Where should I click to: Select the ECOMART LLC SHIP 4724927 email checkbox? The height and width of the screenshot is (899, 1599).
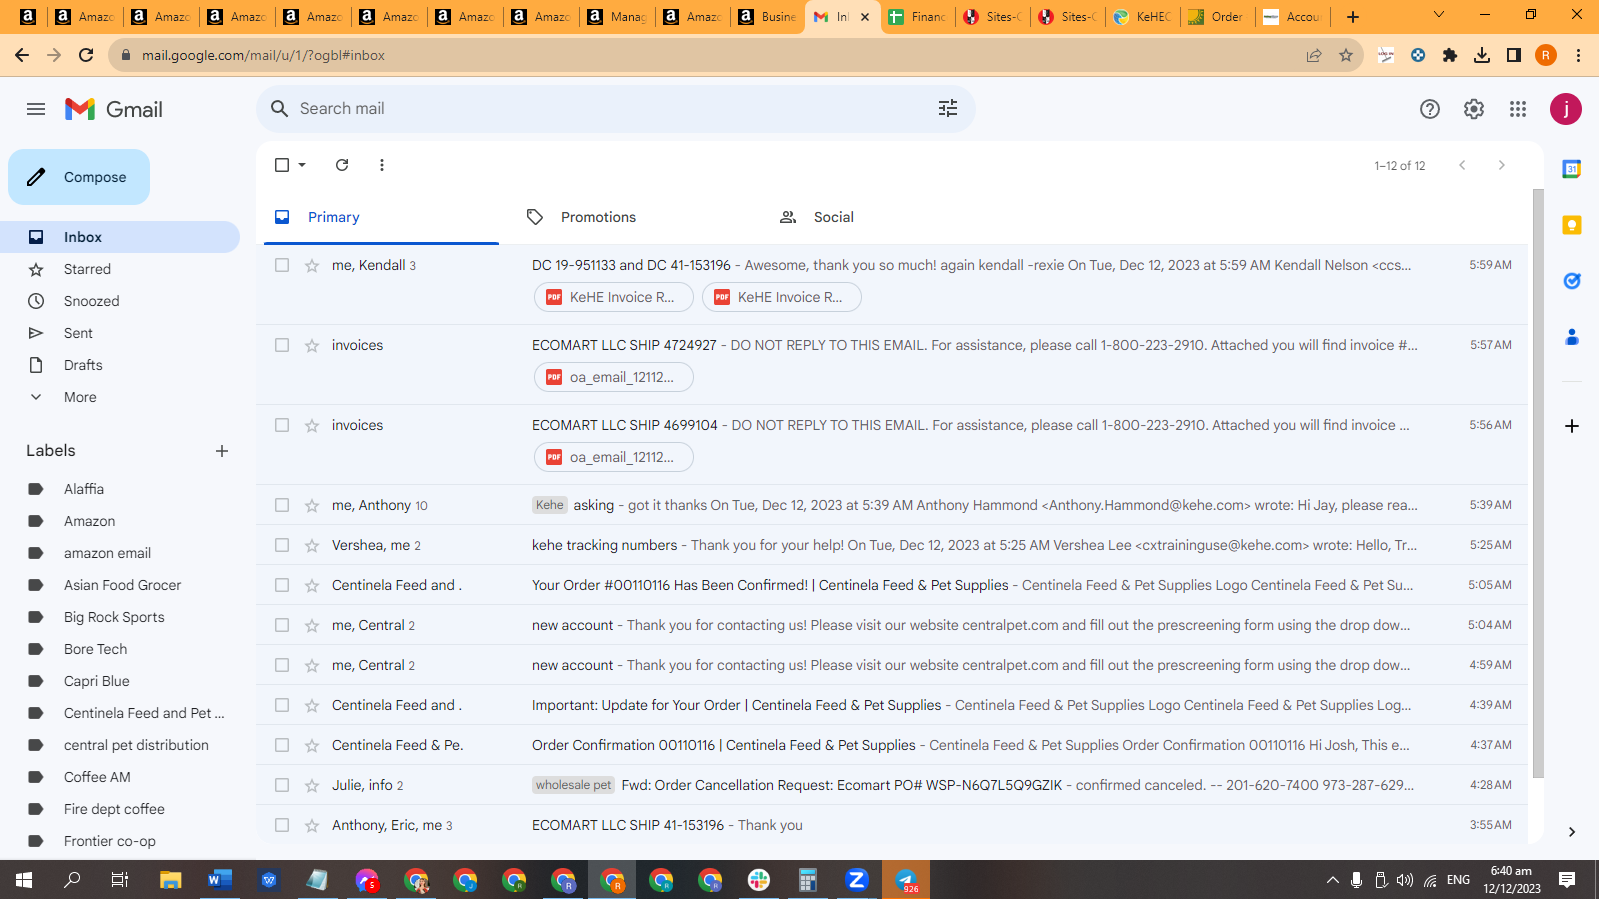click(282, 345)
